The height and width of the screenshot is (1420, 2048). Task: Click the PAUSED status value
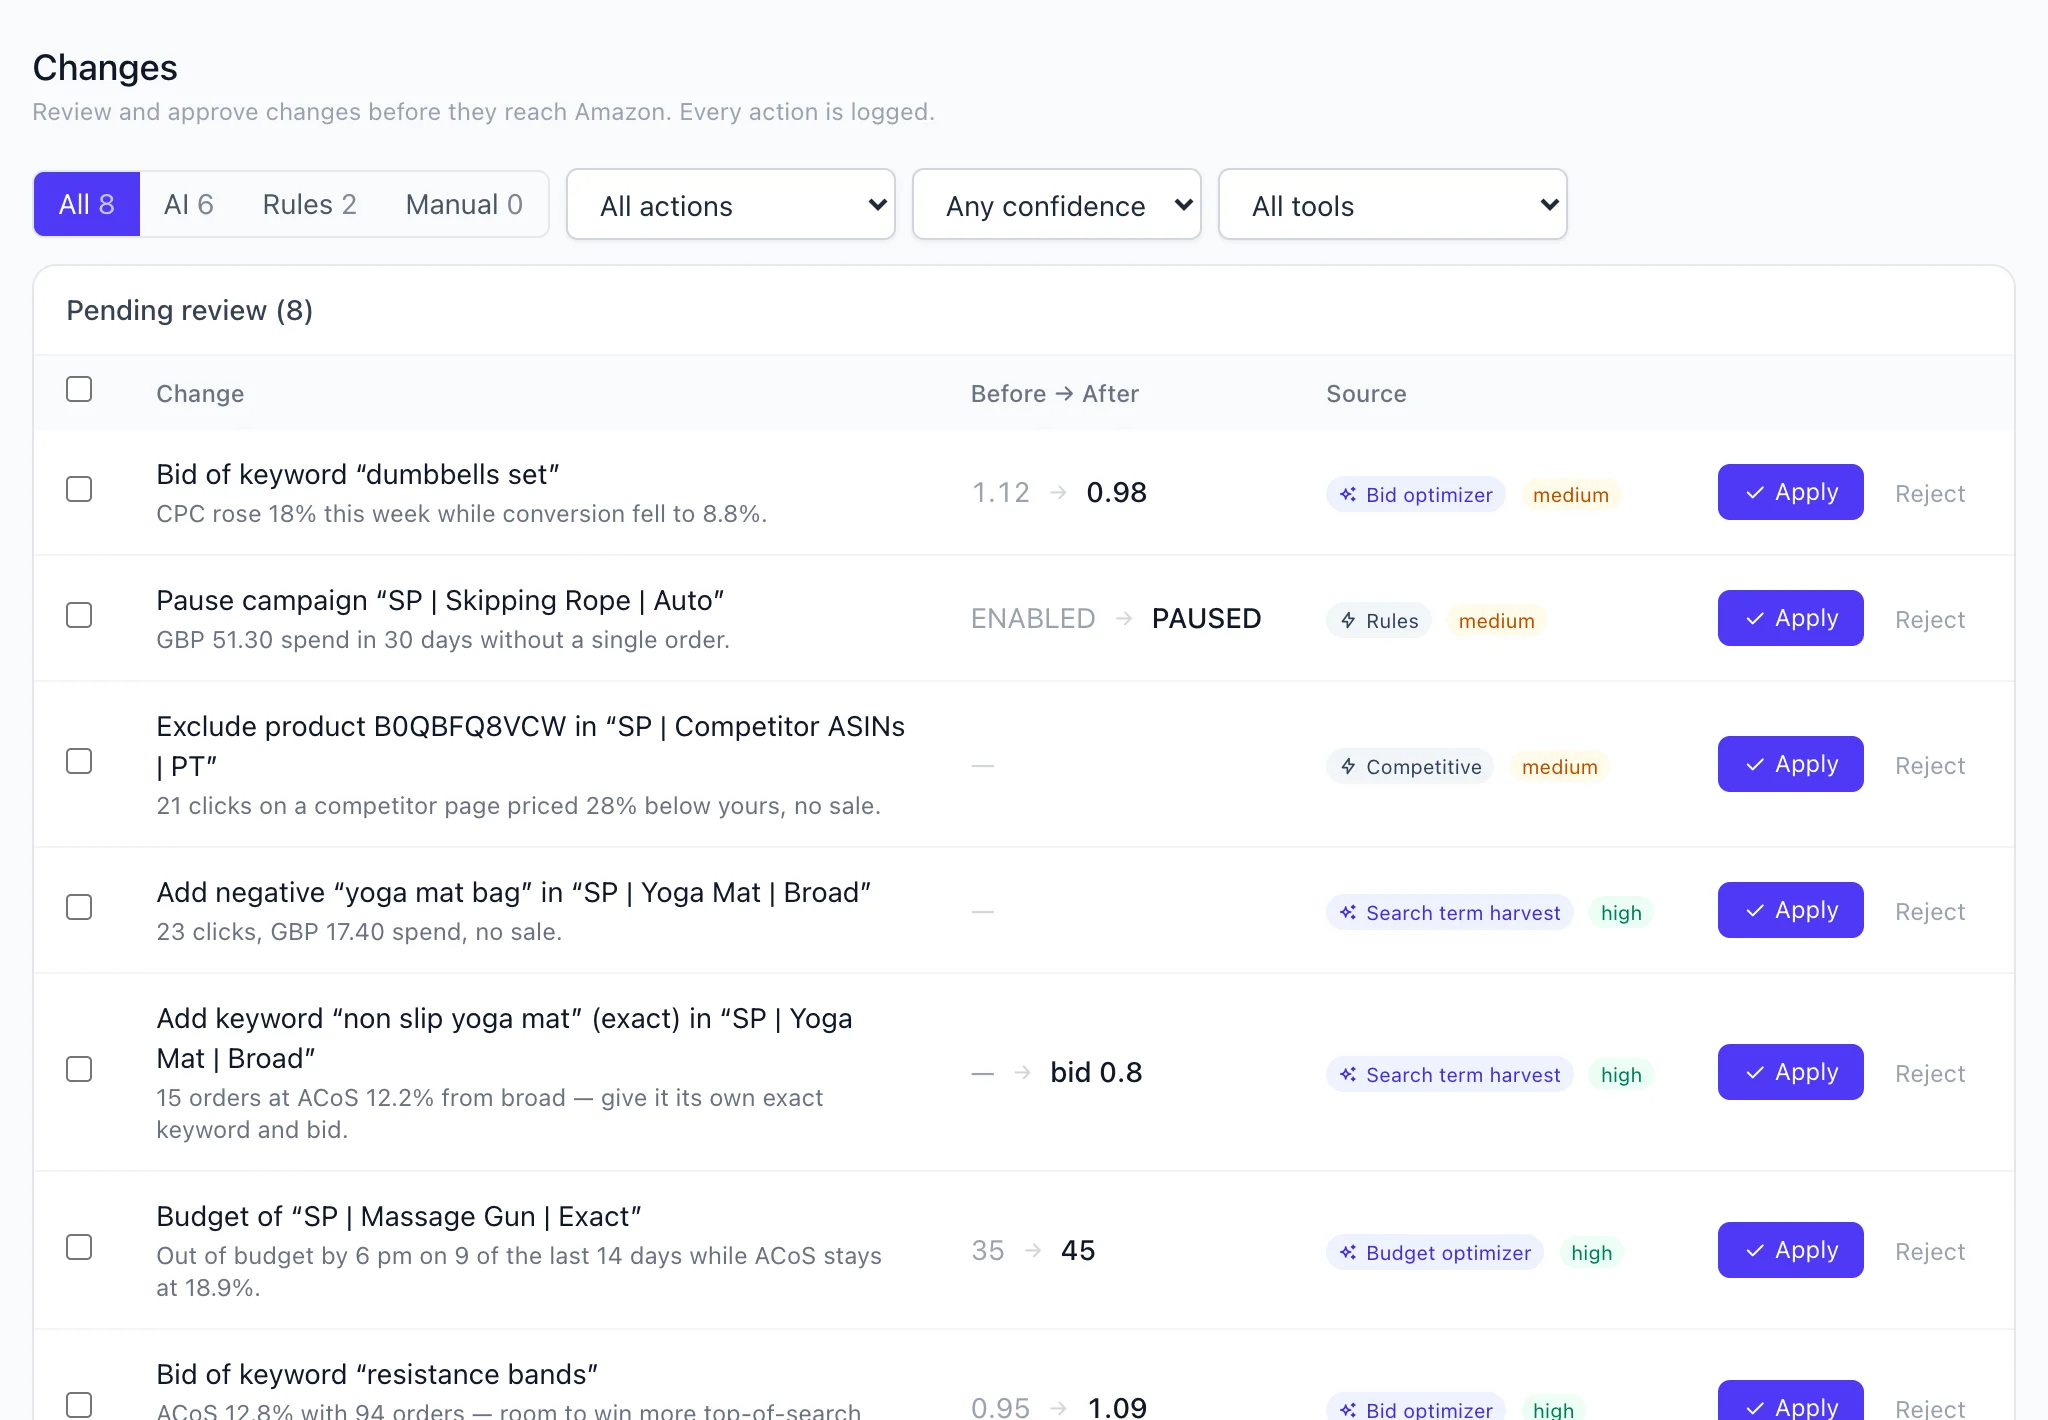(x=1206, y=618)
